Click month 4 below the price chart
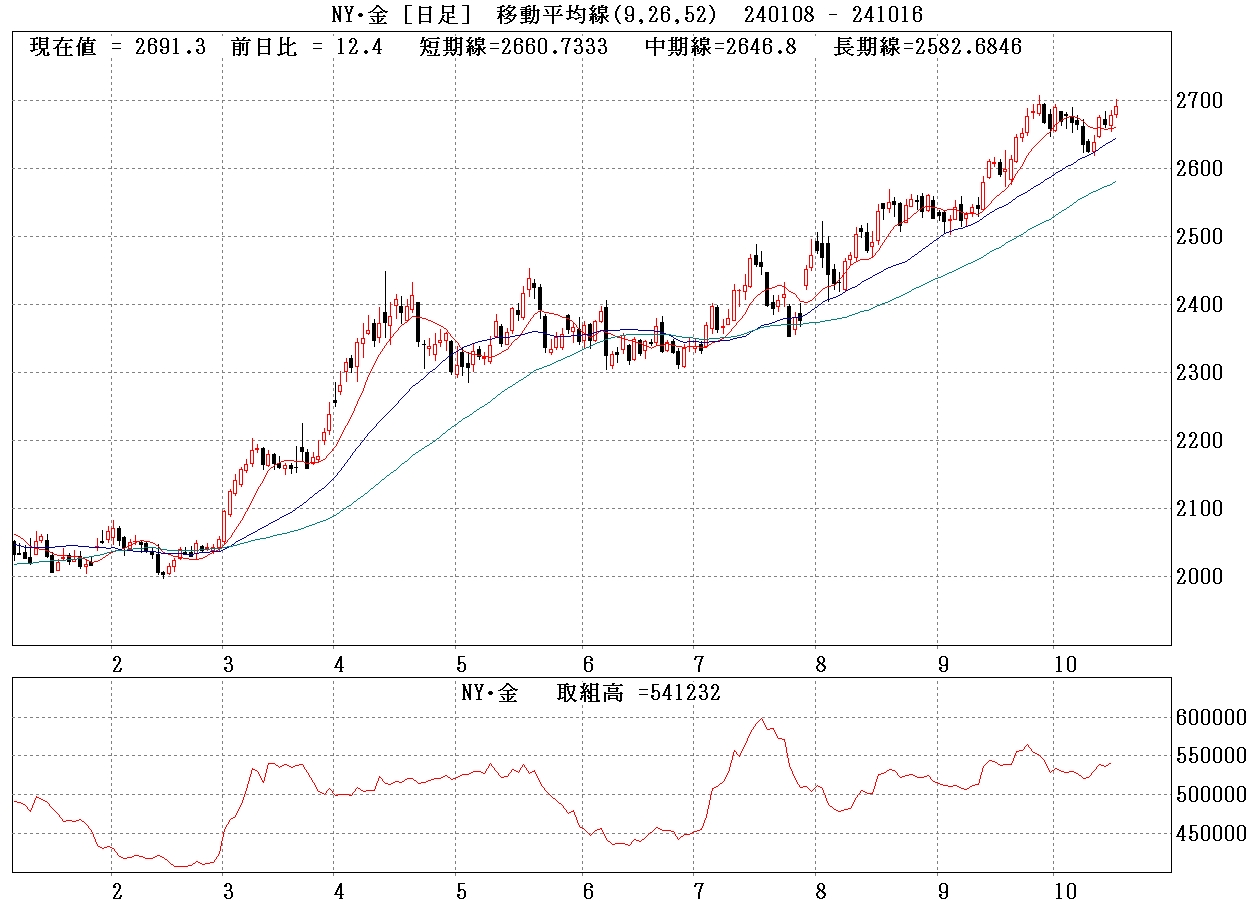 point(340,664)
